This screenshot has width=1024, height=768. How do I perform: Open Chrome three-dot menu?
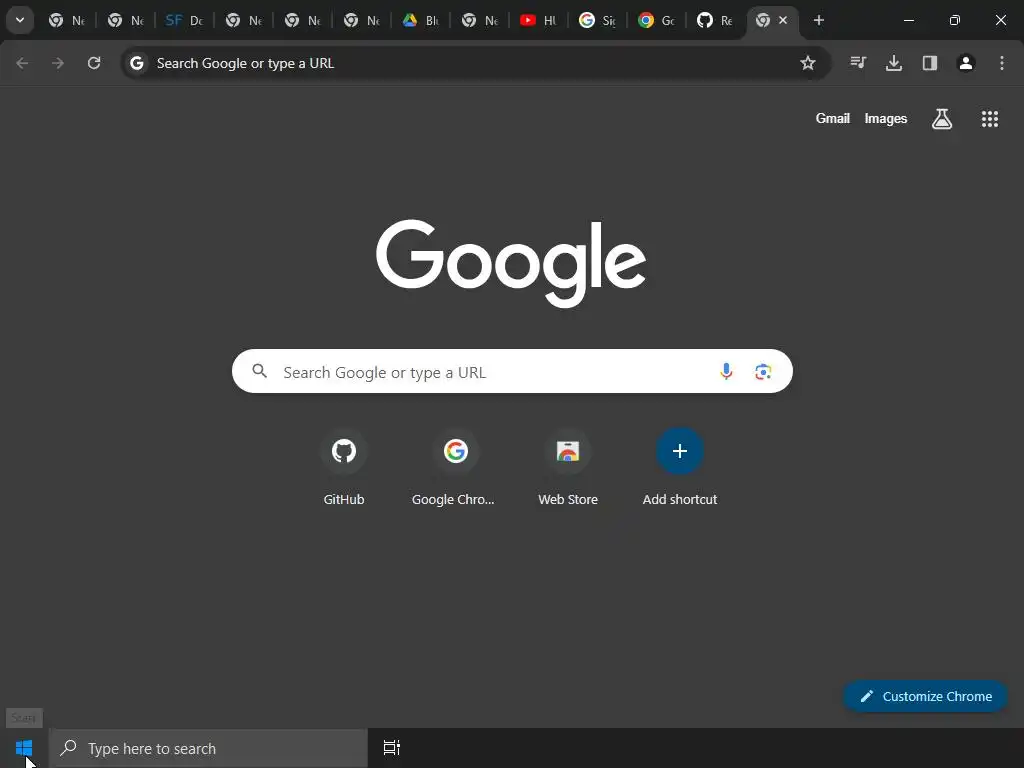point(1002,63)
